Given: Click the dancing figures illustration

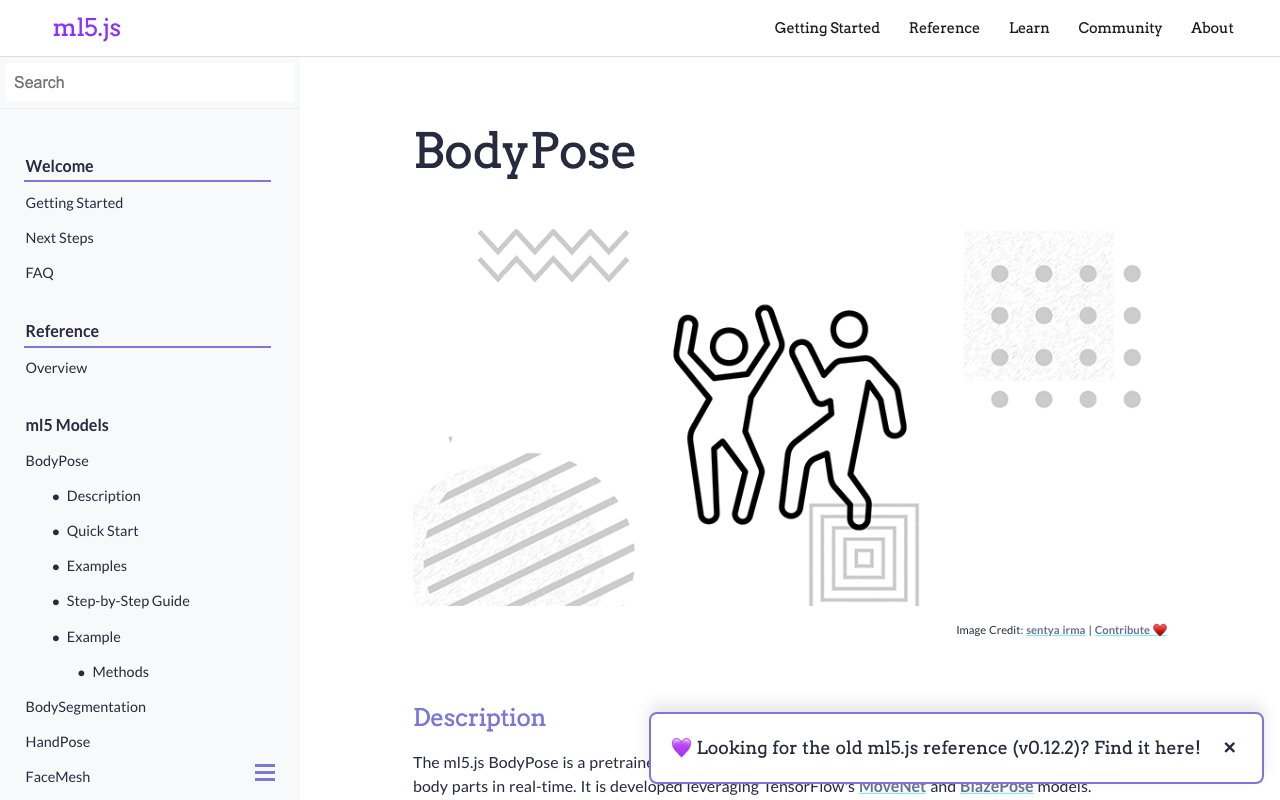Looking at the screenshot, I should pyautogui.click(x=789, y=416).
